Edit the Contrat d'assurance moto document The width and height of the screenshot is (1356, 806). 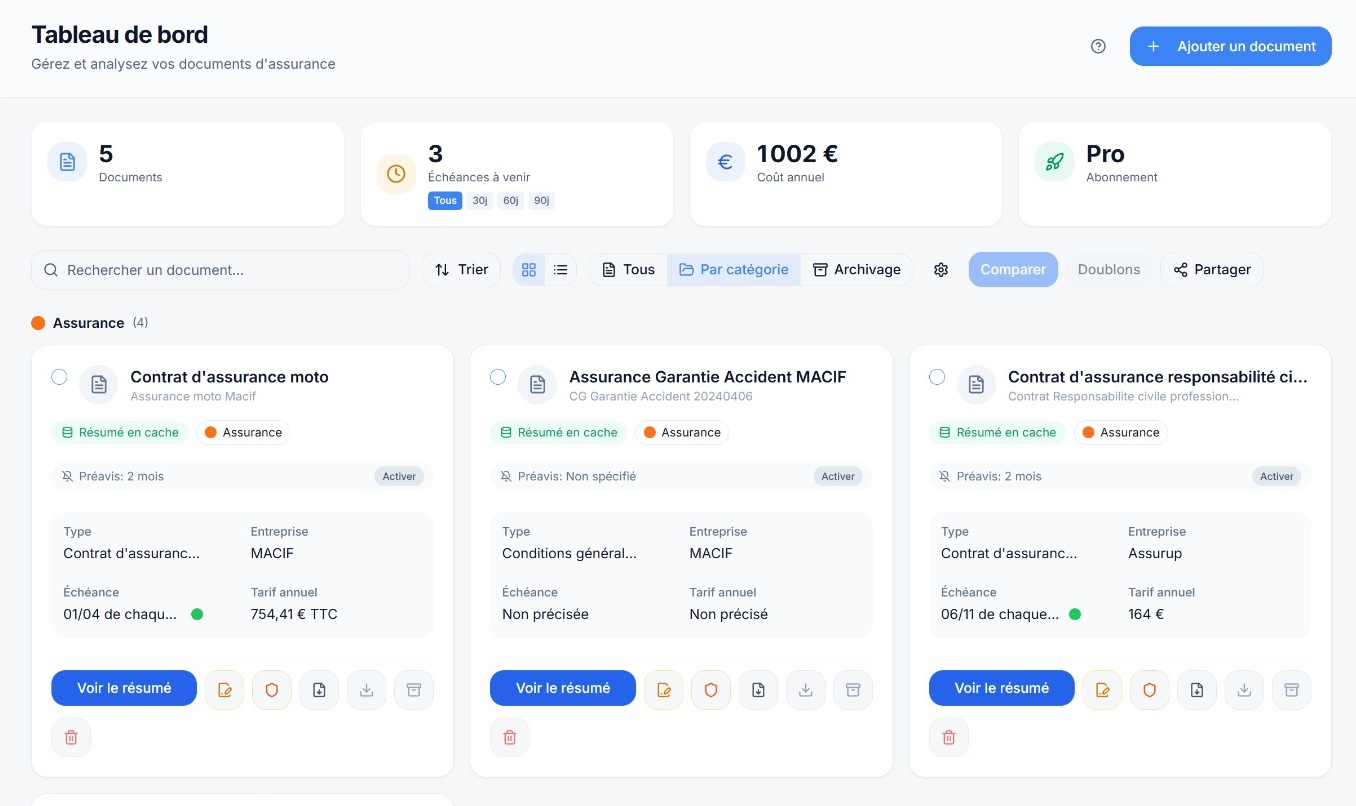coord(225,690)
